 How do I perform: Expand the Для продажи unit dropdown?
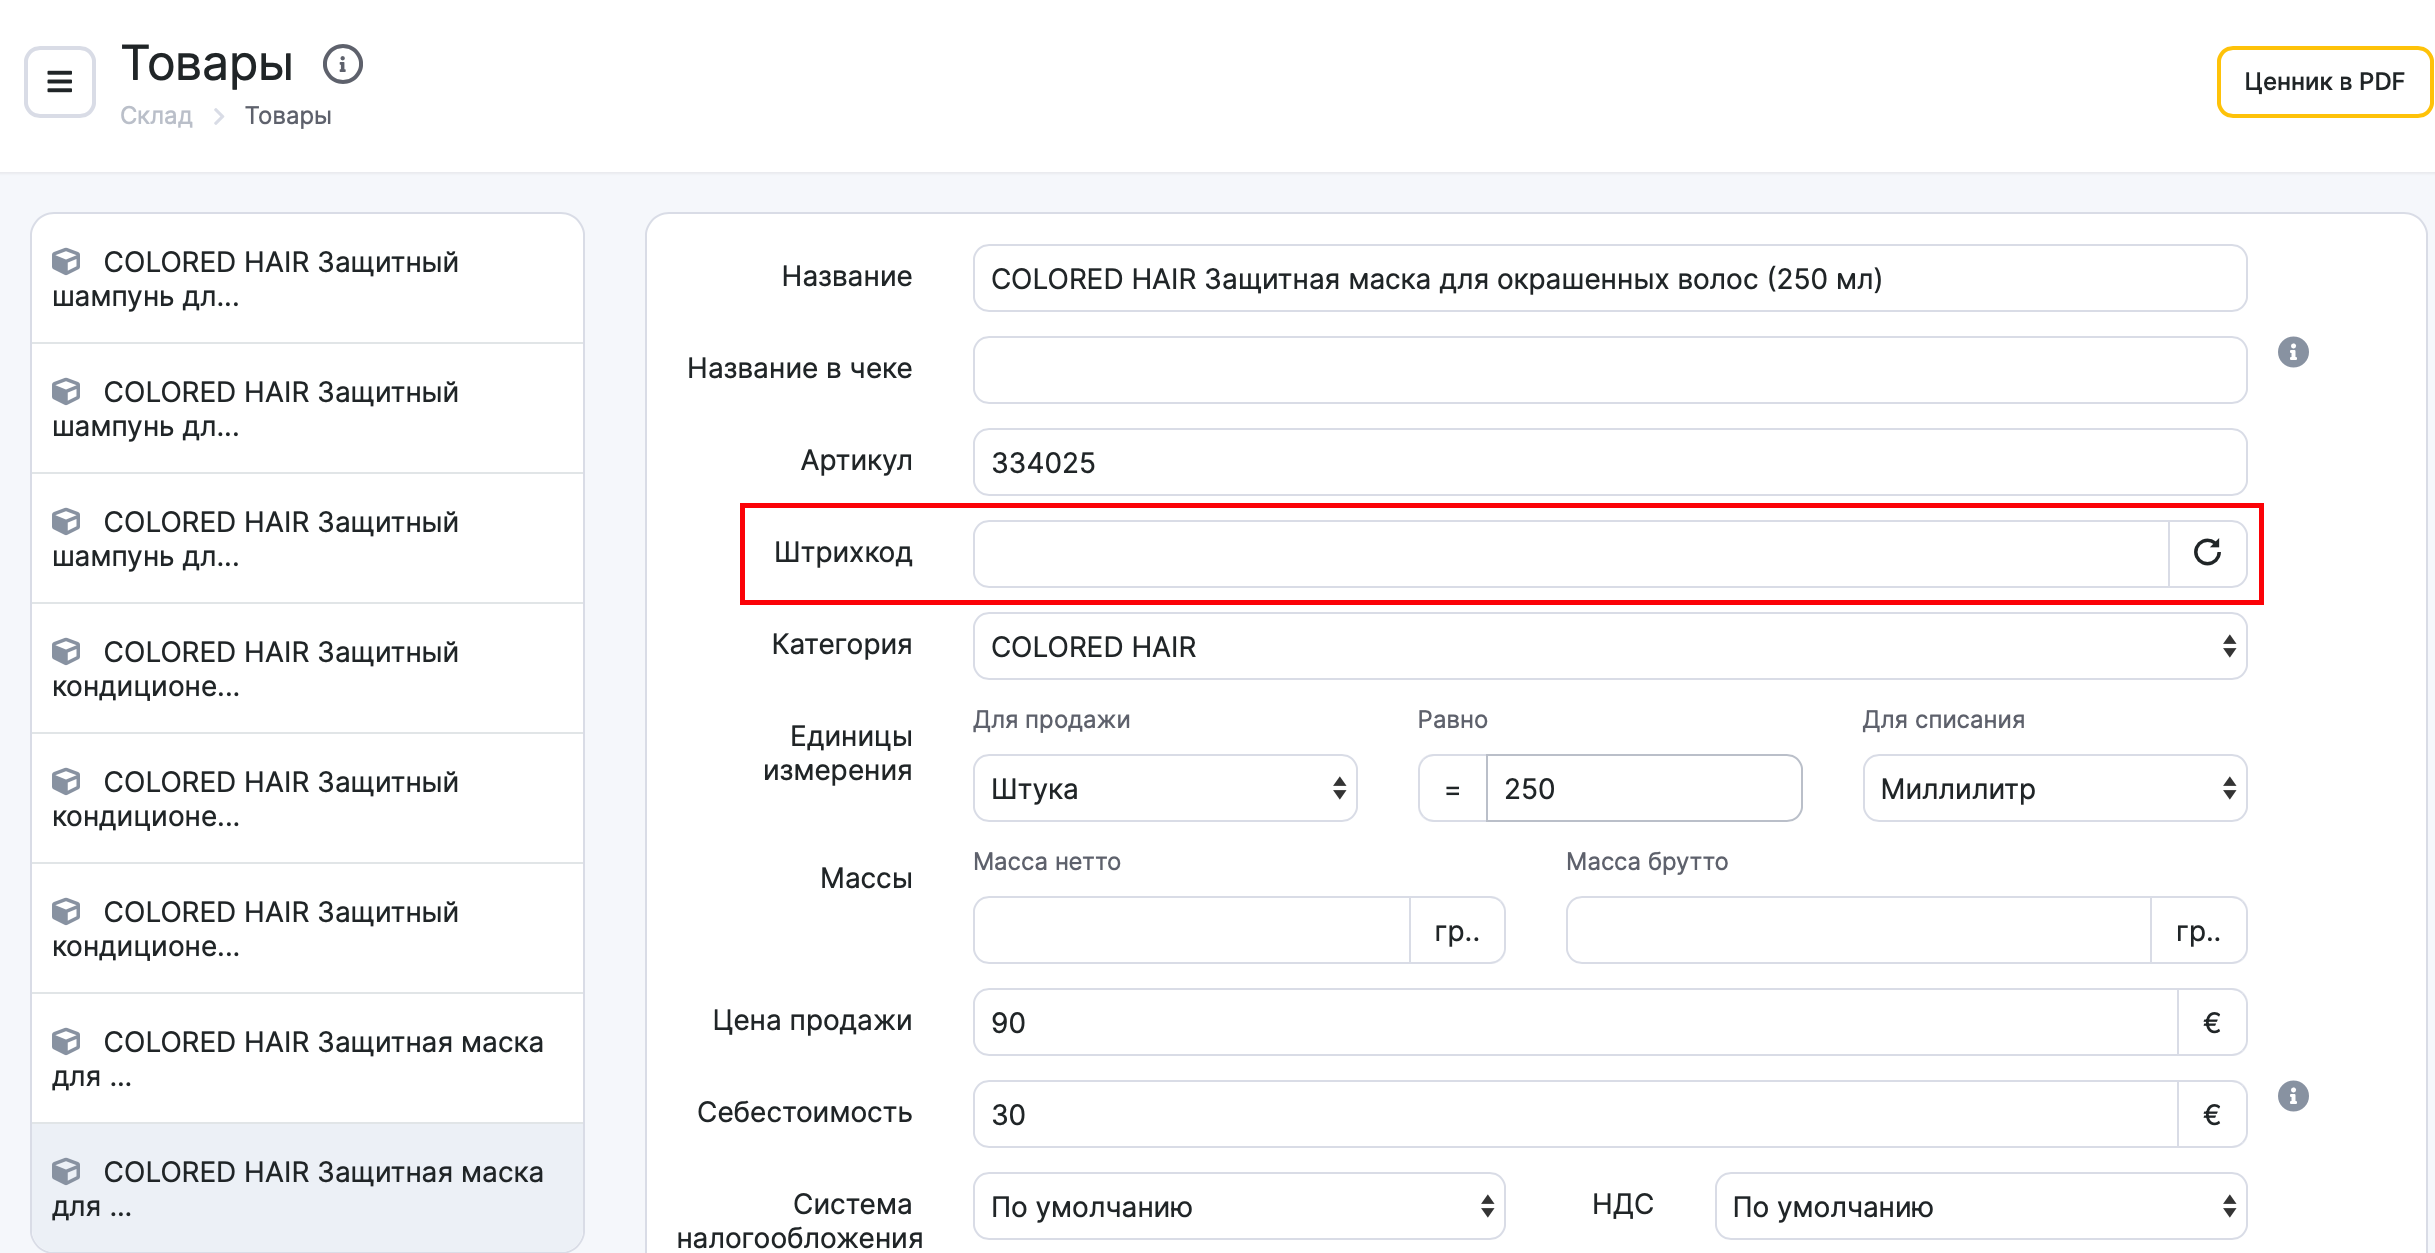pos(1164,788)
